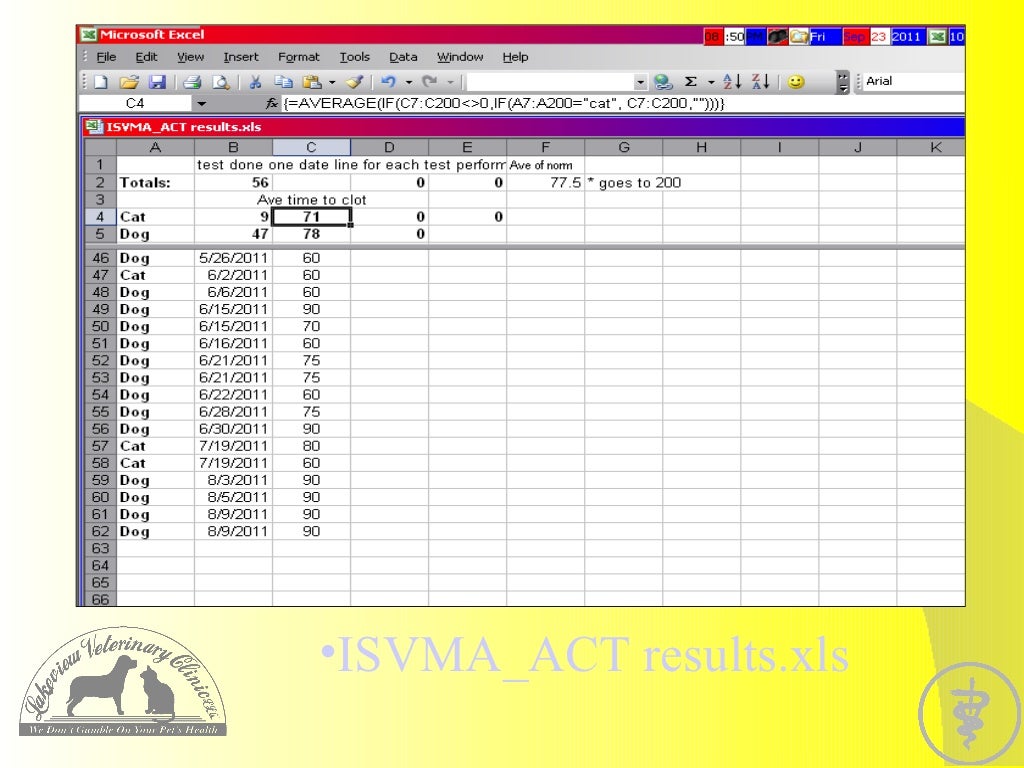1024x768 pixels.
Task: Open the Redo history dropdown arrow
Action: pyautogui.click(x=450, y=82)
